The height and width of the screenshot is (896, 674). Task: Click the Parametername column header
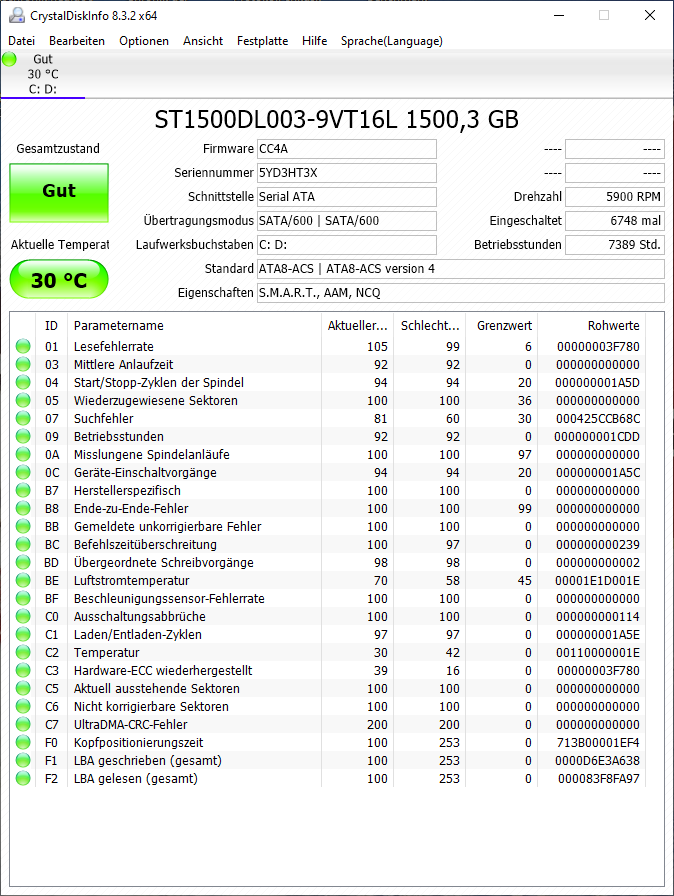tap(194, 326)
